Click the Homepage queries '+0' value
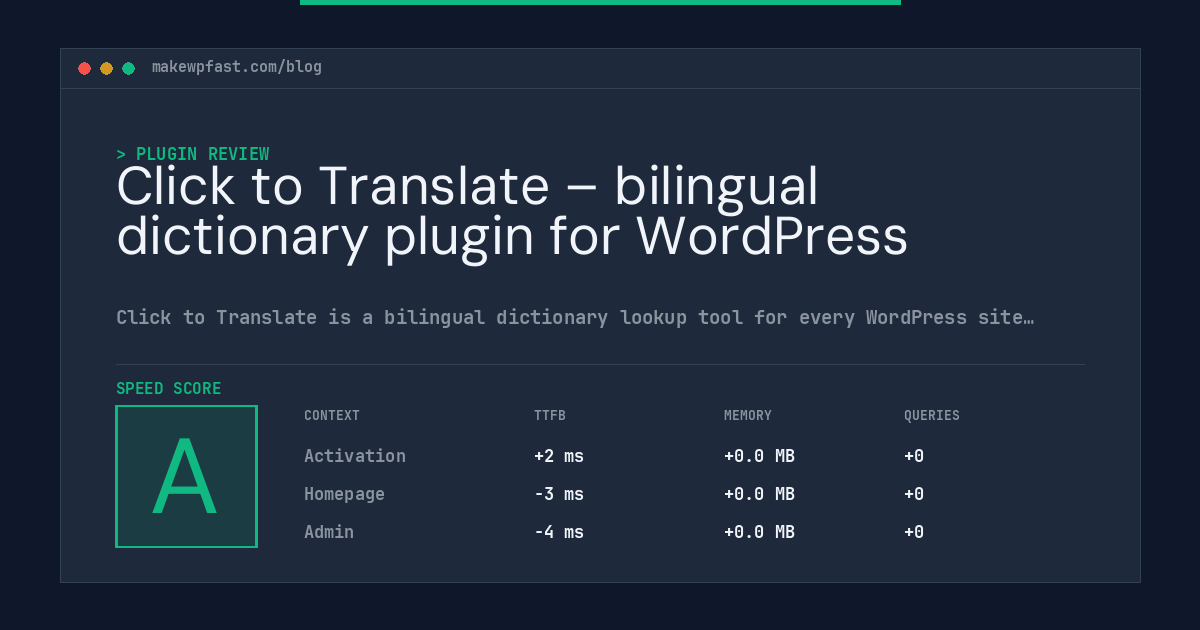Screen dimensions: 1200x630 pyautogui.click(x=914, y=494)
